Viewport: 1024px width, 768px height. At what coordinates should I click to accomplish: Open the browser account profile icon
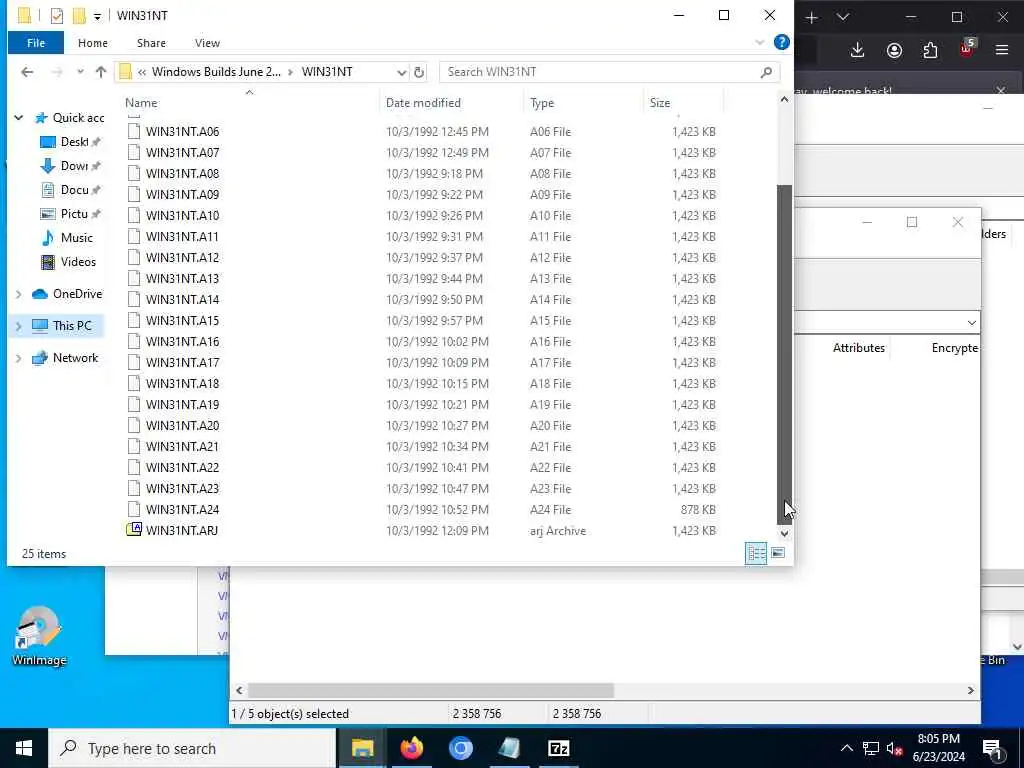tap(894, 50)
